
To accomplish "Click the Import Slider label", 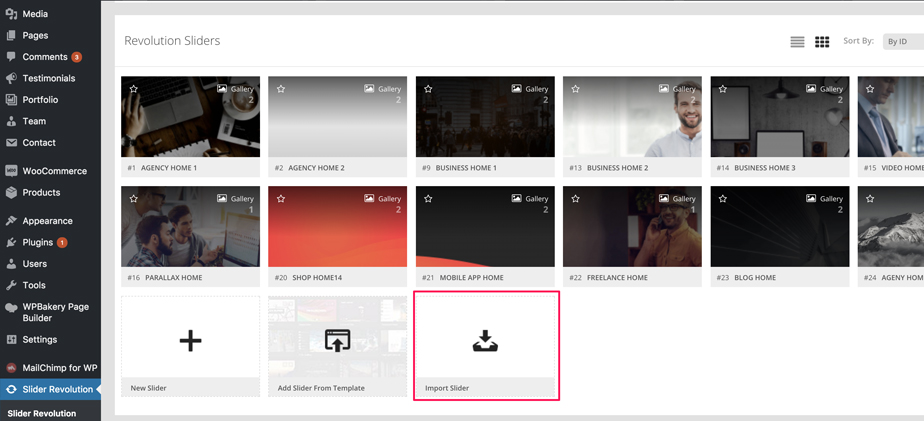I will tap(447, 388).
